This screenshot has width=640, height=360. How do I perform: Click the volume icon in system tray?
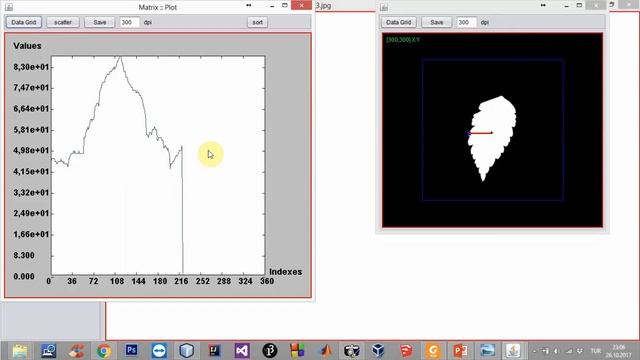coord(556,351)
